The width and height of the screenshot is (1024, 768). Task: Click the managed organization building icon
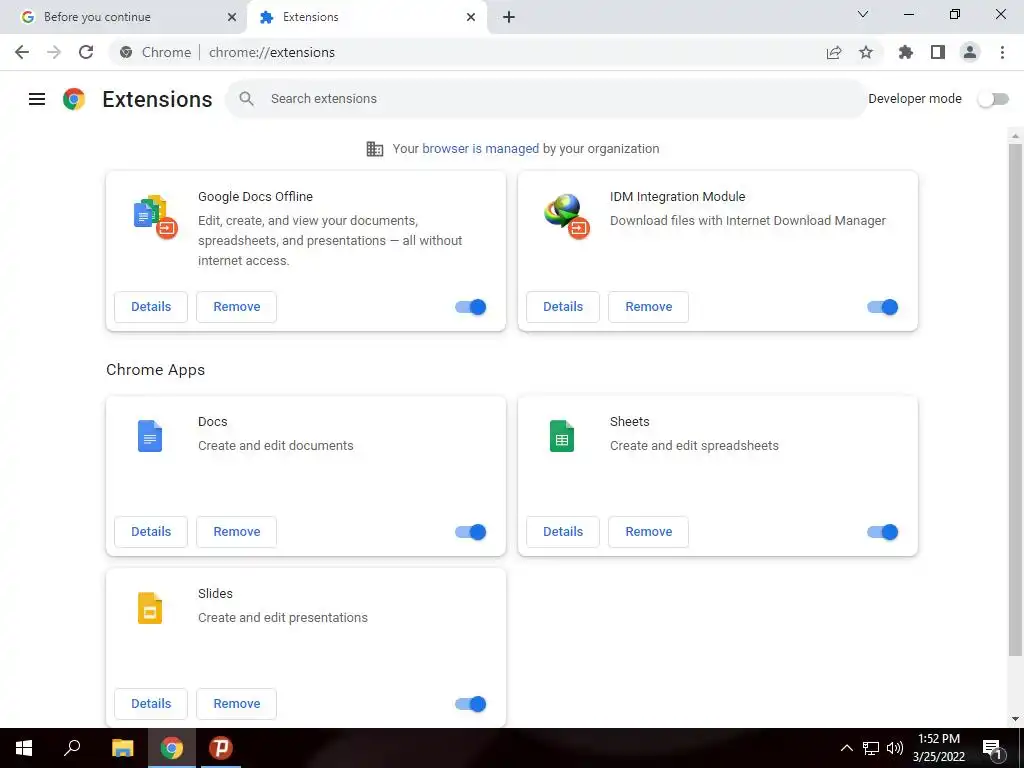pyautogui.click(x=375, y=149)
